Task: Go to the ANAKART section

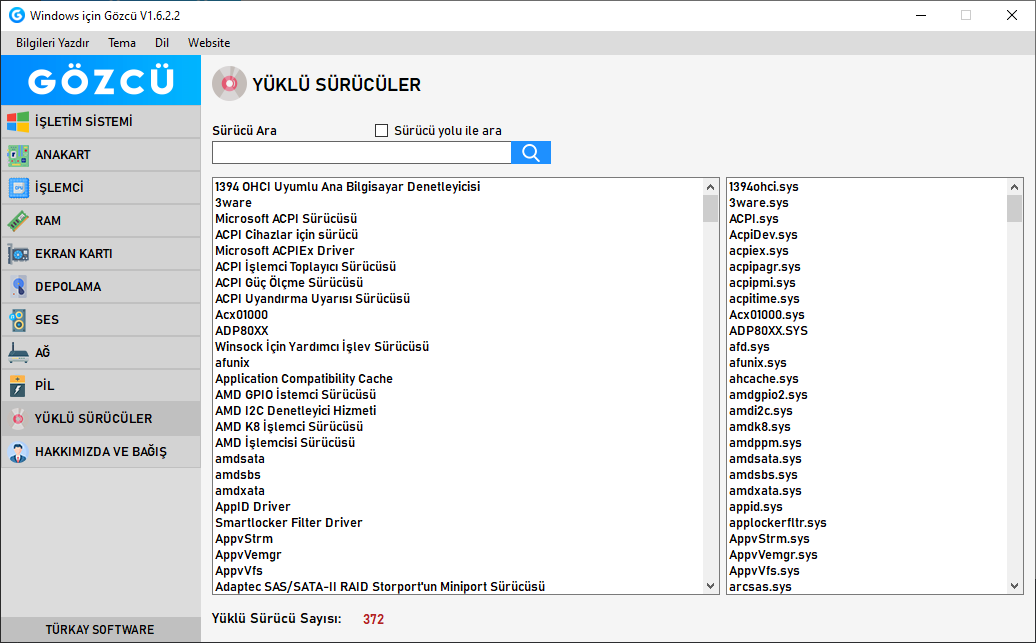Action: pos(100,155)
